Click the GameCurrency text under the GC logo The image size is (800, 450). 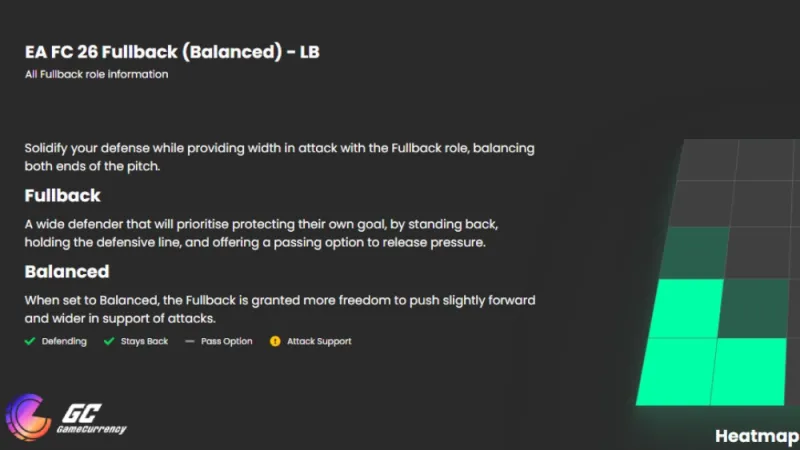tap(93, 431)
